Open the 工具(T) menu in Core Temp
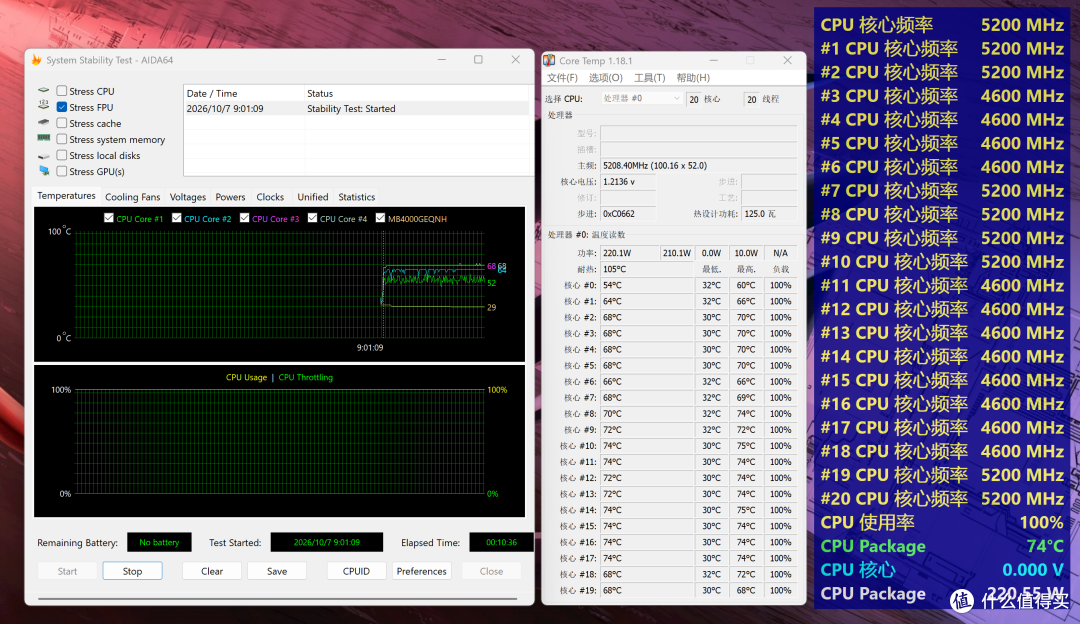This screenshot has width=1080, height=624. pyautogui.click(x=650, y=78)
